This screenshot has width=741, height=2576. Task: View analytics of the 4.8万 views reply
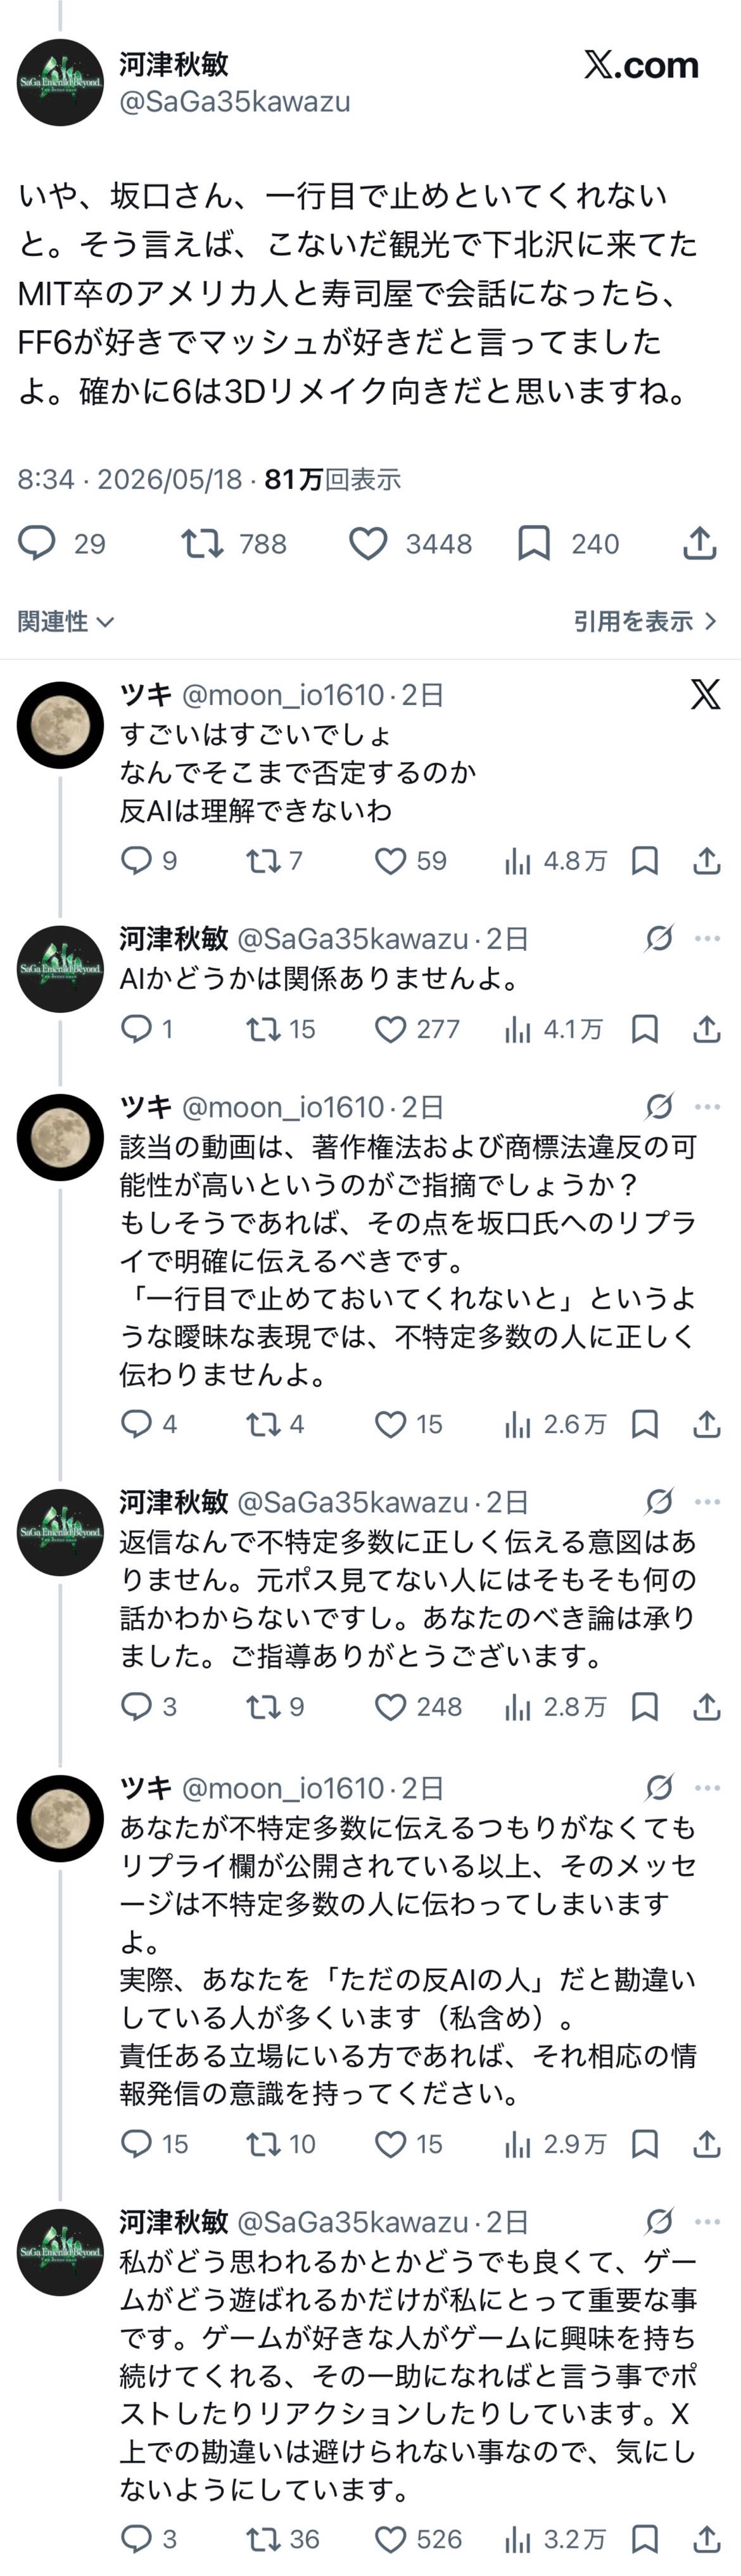[556, 861]
